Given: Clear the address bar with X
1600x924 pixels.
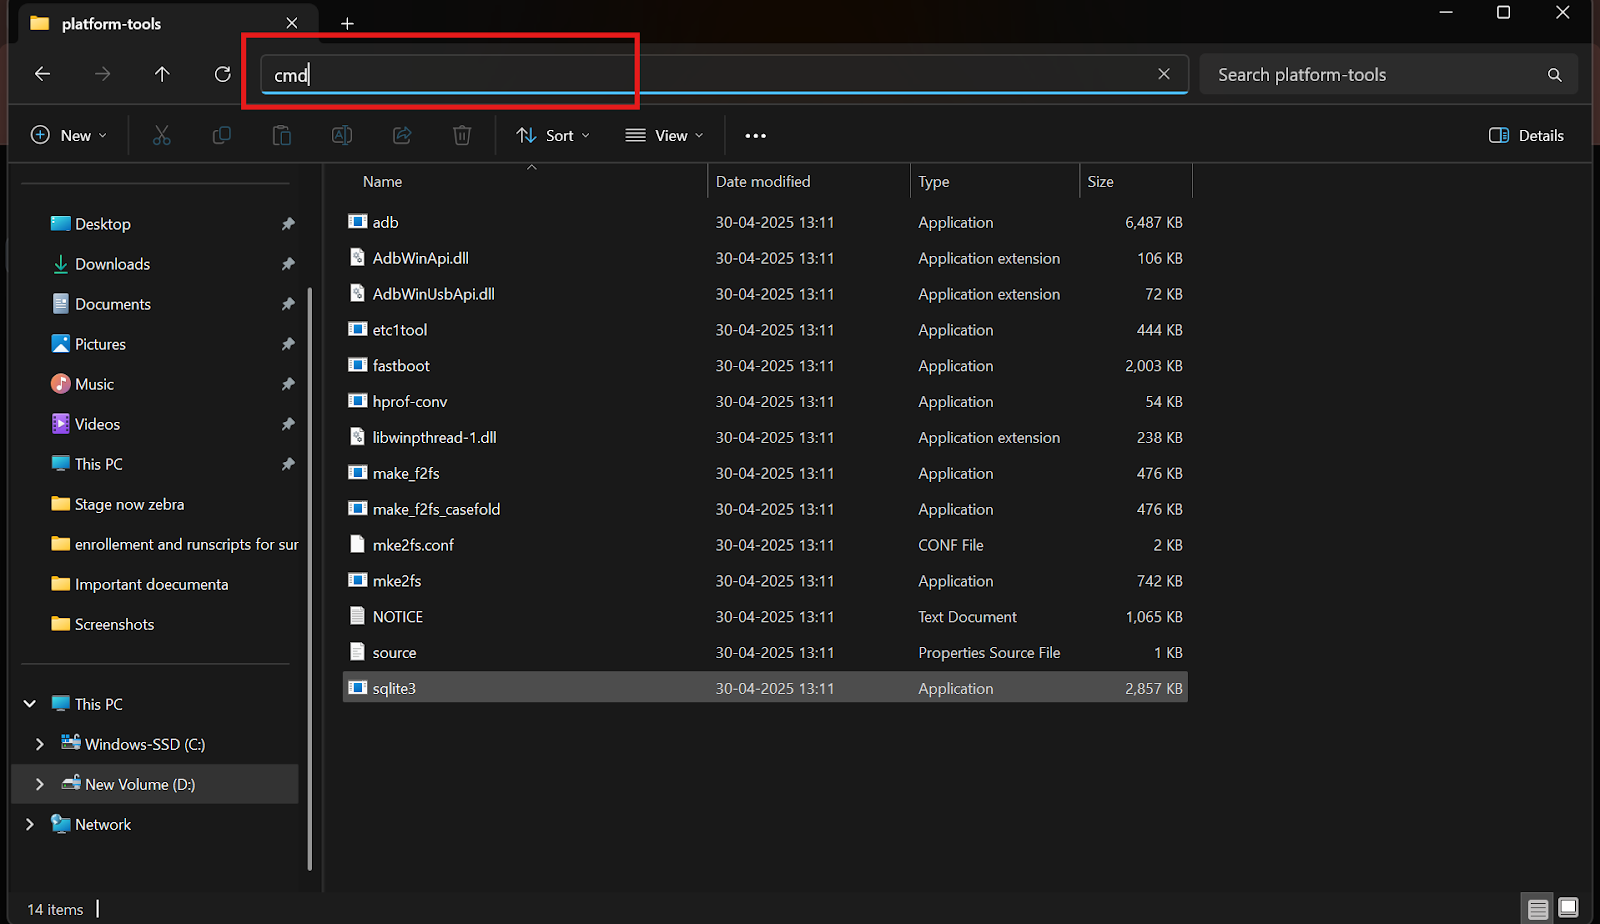Looking at the screenshot, I should click(x=1164, y=74).
